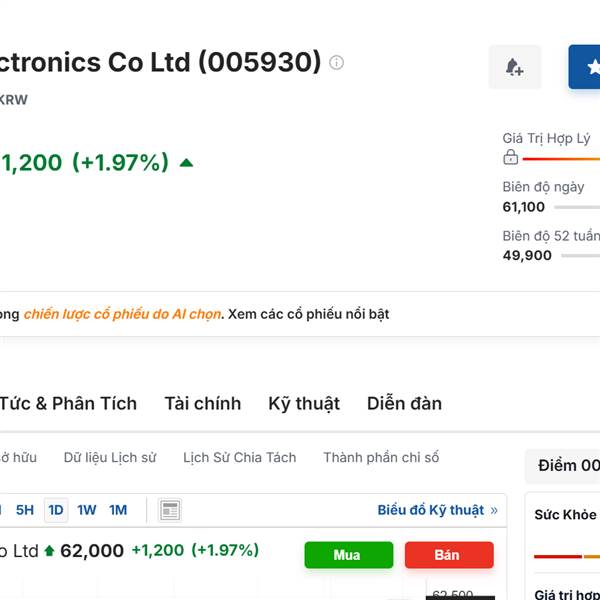Viewport: 600px width, 600px height.
Task: Open the chart news overlay icon
Action: point(170,510)
